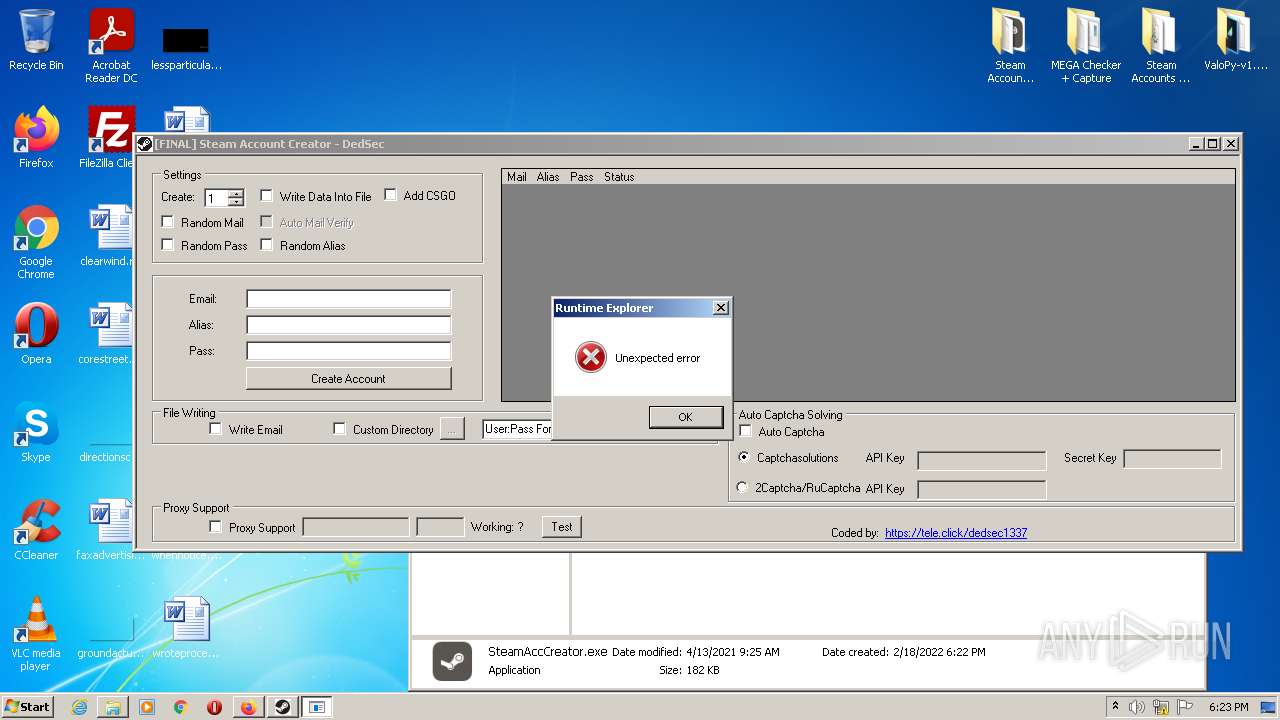Click the proxy address input field
This screenshot has height=720, width=1280.
(356, 527)
